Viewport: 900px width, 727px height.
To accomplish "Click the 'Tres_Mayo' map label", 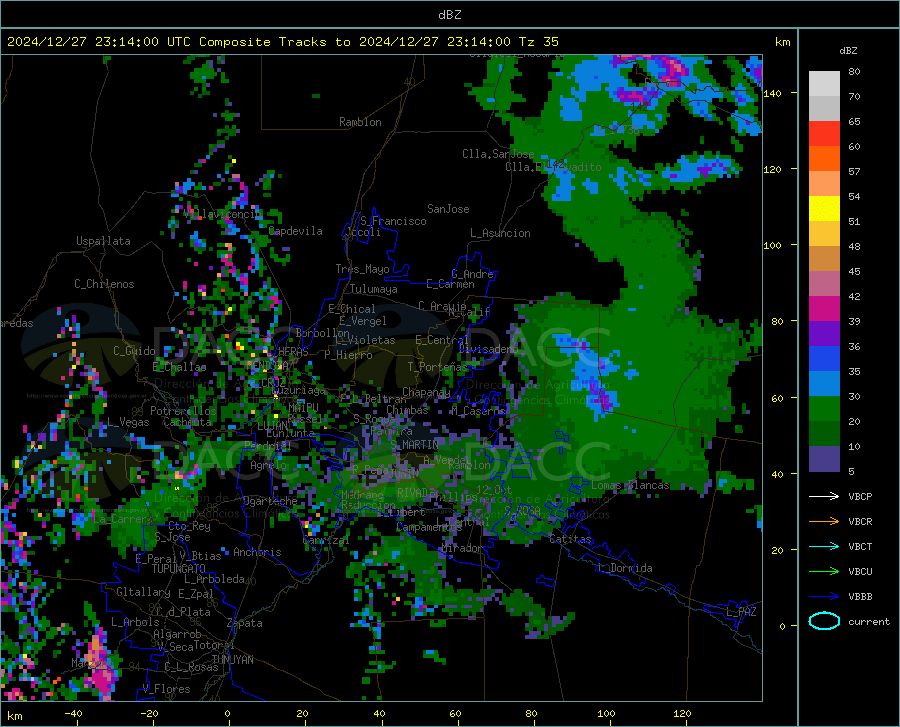I will coord(362,269).
